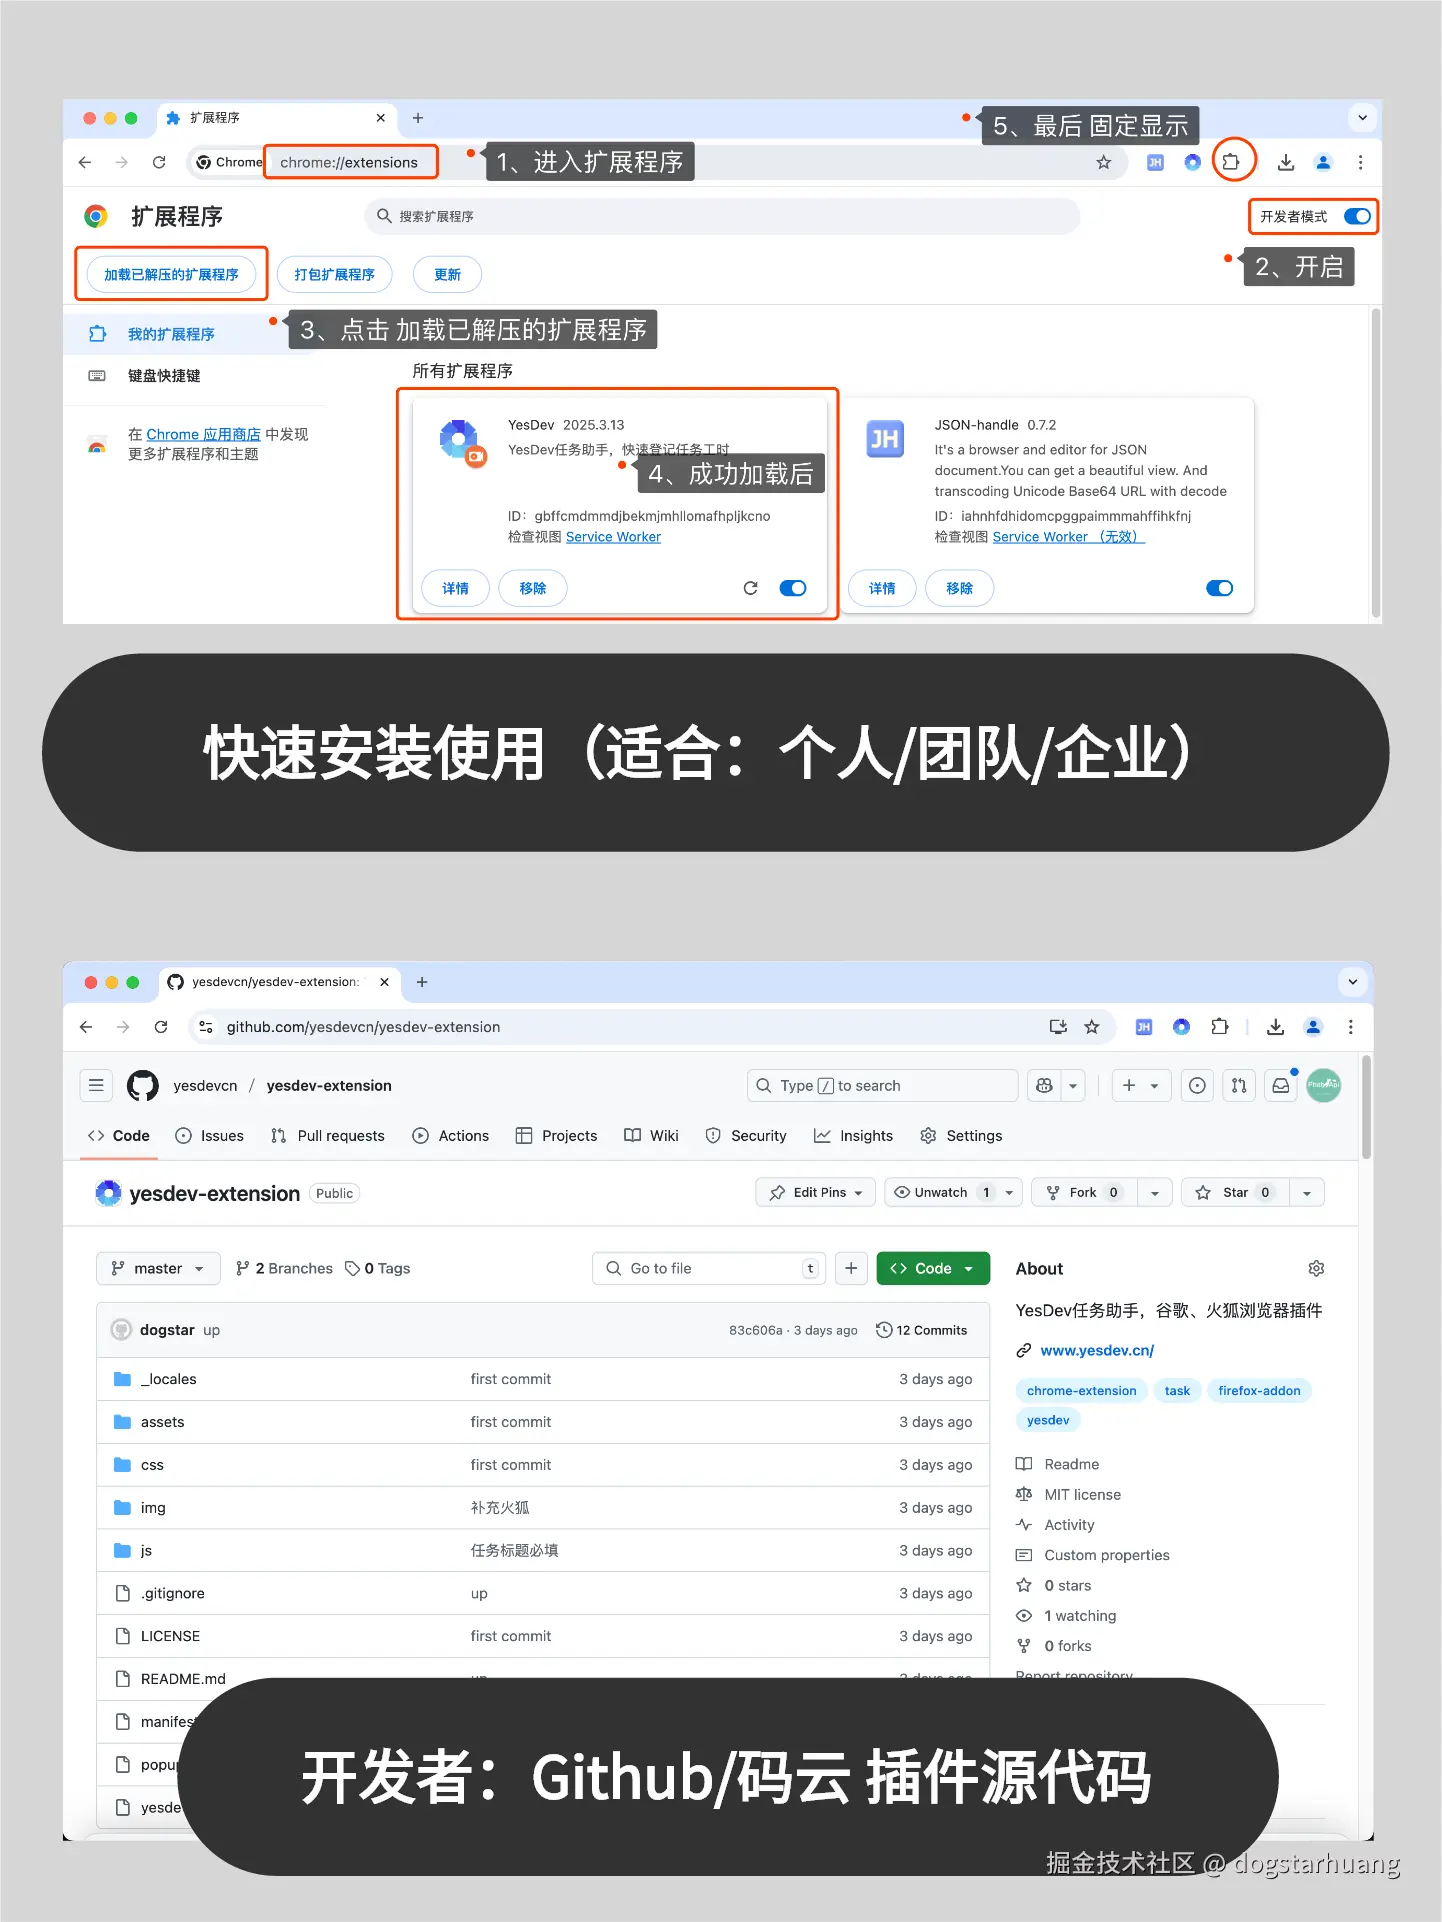Bookmark the chrome://extensions page with the star

point(1103,162)
